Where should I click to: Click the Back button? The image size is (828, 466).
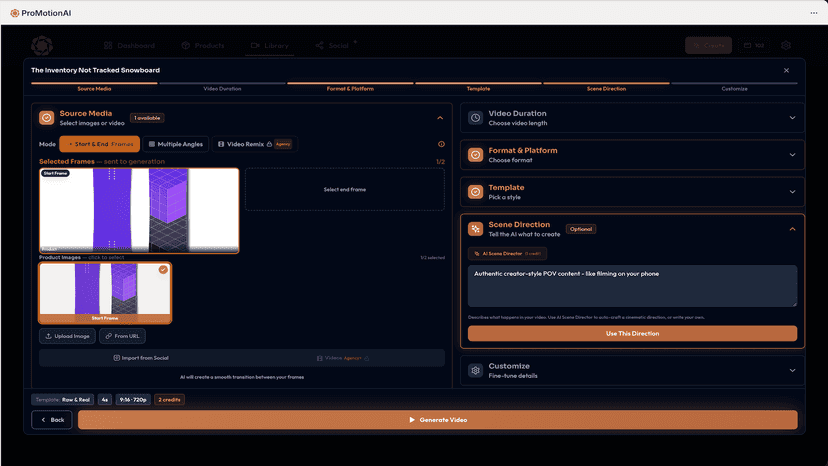(x=52, y=420)
